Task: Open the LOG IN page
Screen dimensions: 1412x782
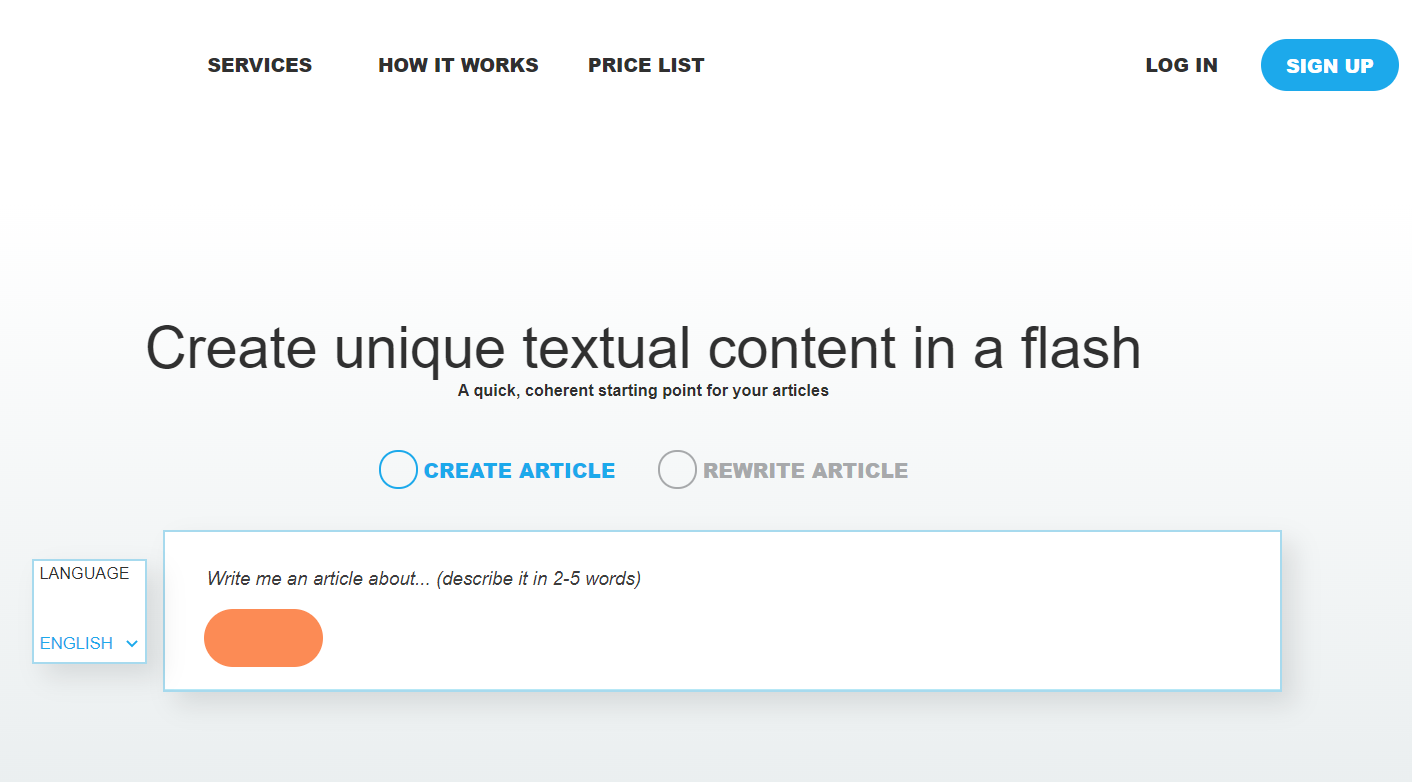Action: [1181, 64]
